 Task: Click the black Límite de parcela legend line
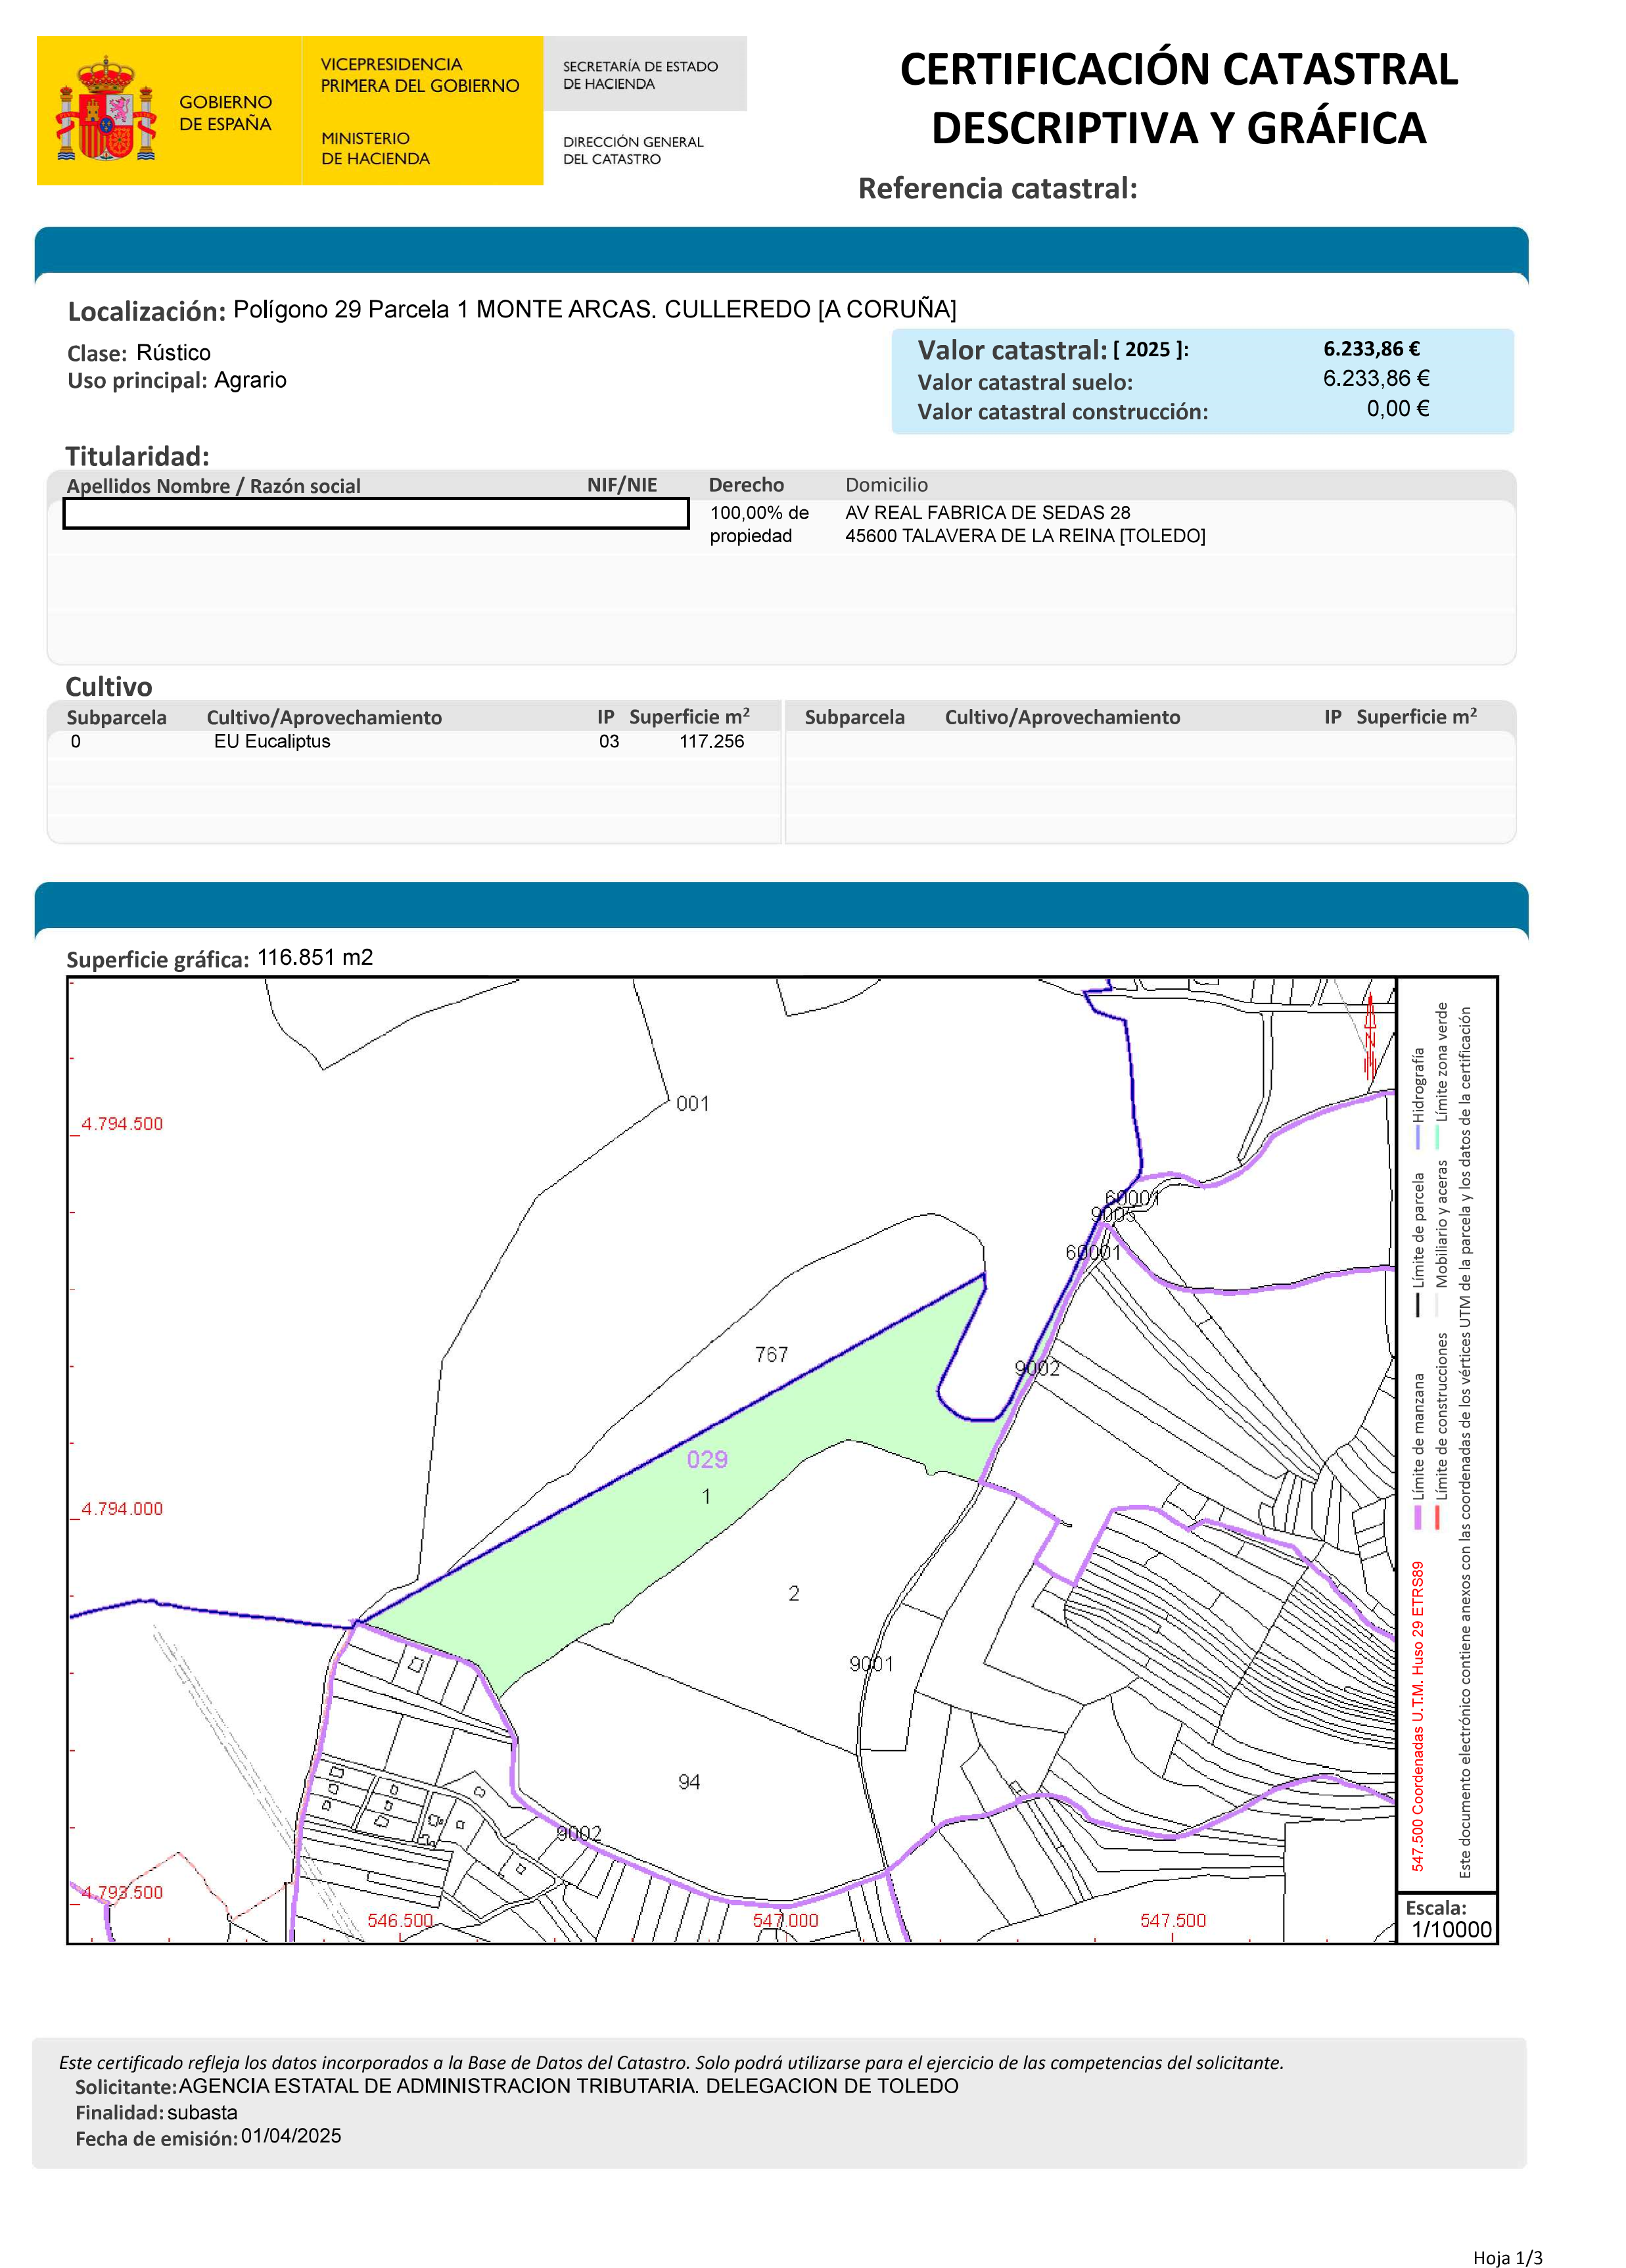coord(1417,1305)
